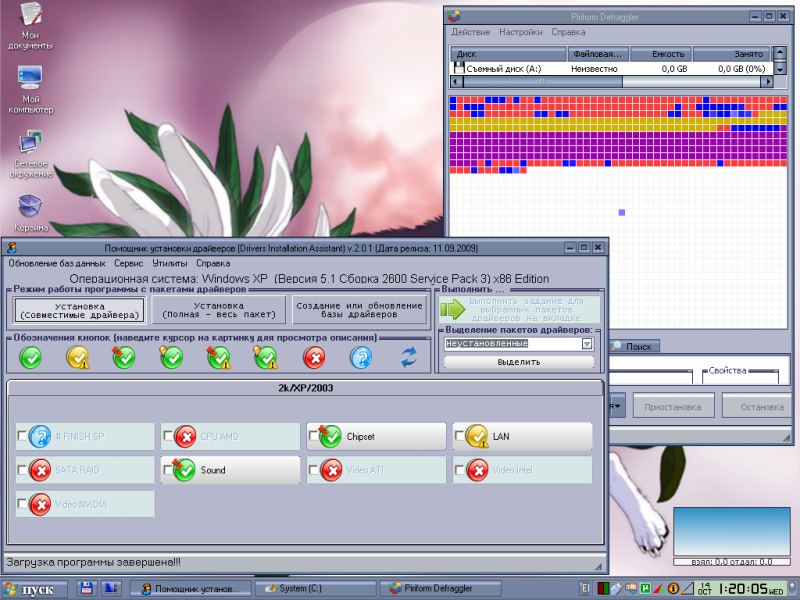Viewport: 800px width, 600px height.
Task: Click the red X legend icon
Action: click(x=314, y=357)
